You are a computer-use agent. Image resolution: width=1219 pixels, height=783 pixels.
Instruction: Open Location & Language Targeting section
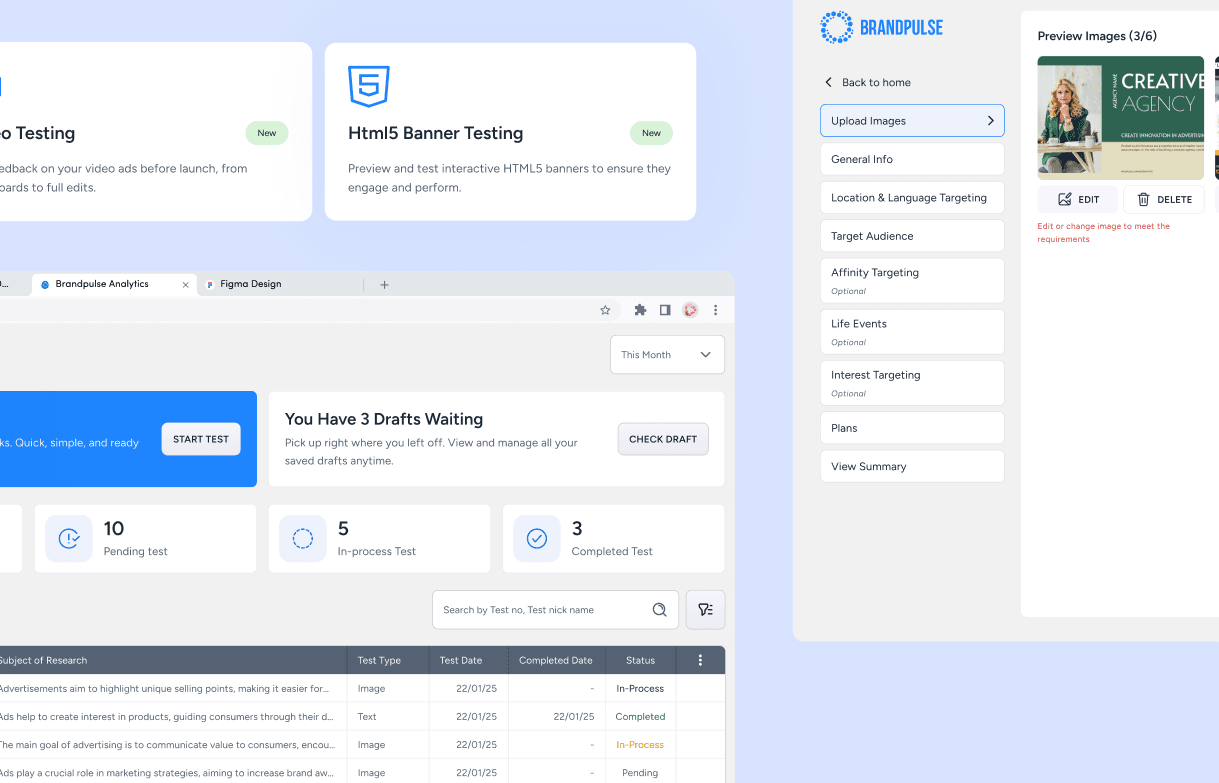912,198
